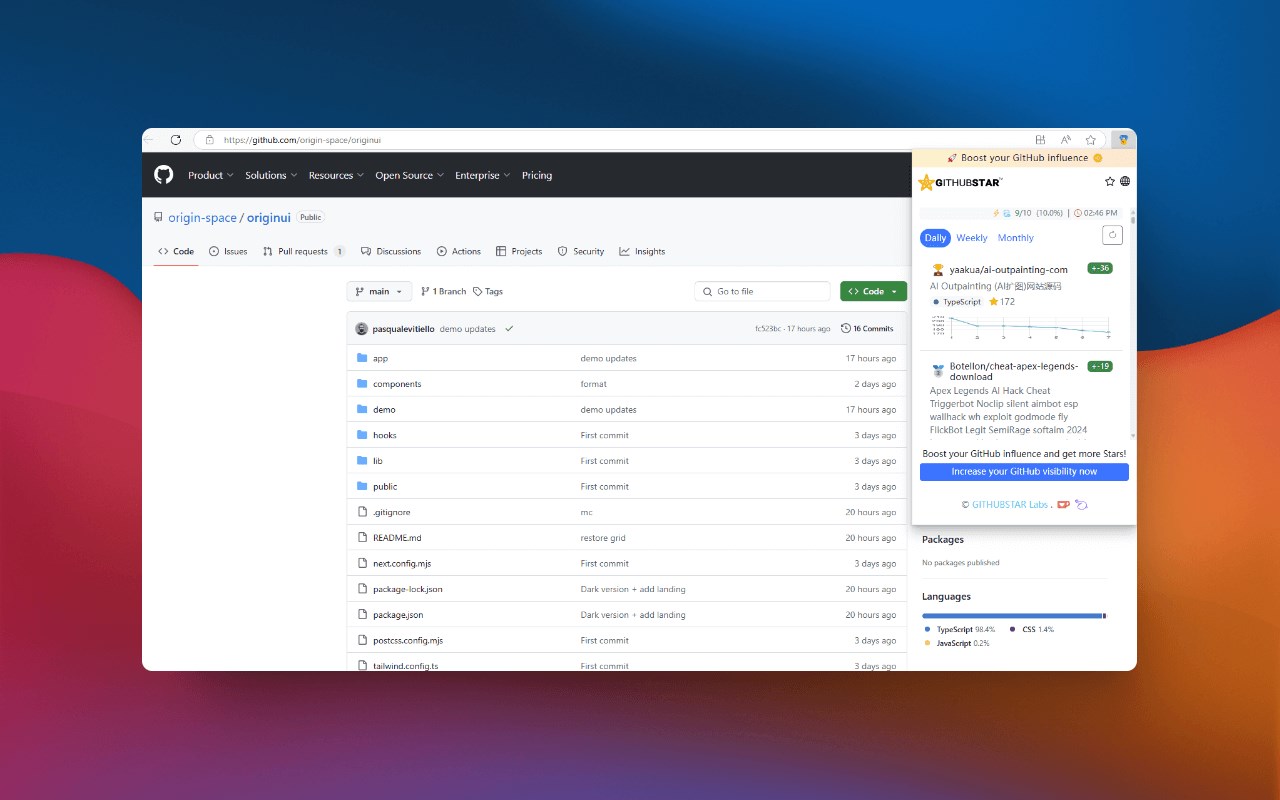The width and height of the screenshot is (1280, 800).
Task: Open the split screen browser icon
Action: [x=1040, y=140]
